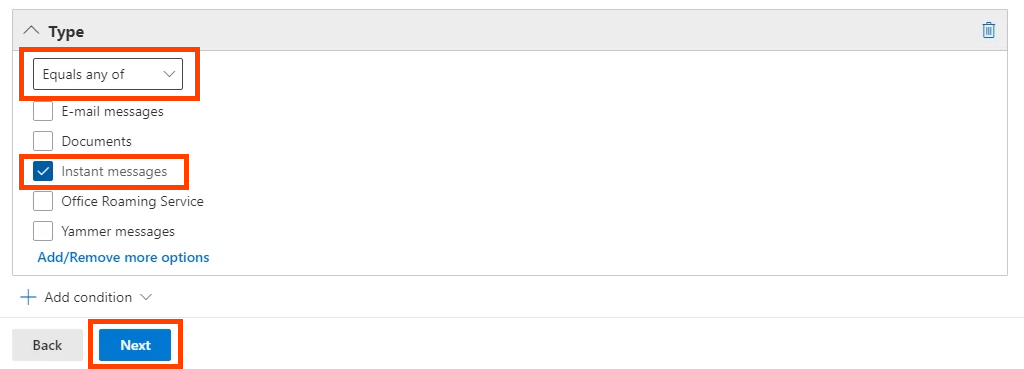Open the Equals any of dropdown
The width and height of the screenshot is (1024, 369).
[108, 74]
